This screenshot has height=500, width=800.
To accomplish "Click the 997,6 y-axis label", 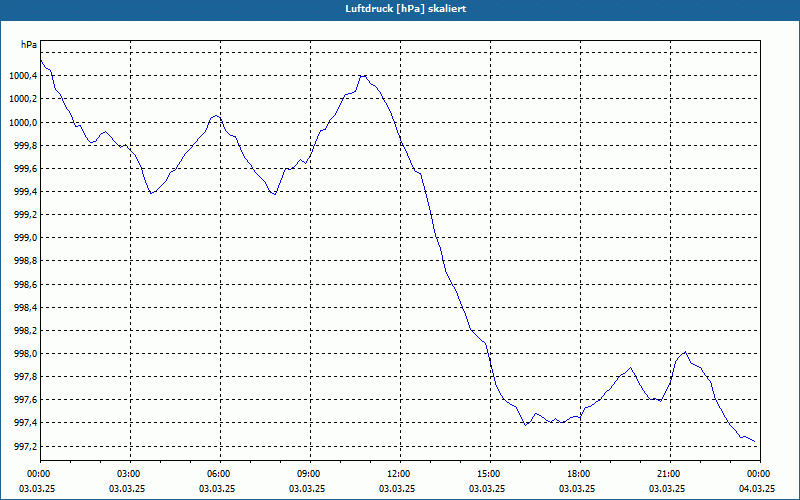I will point(26,400).
